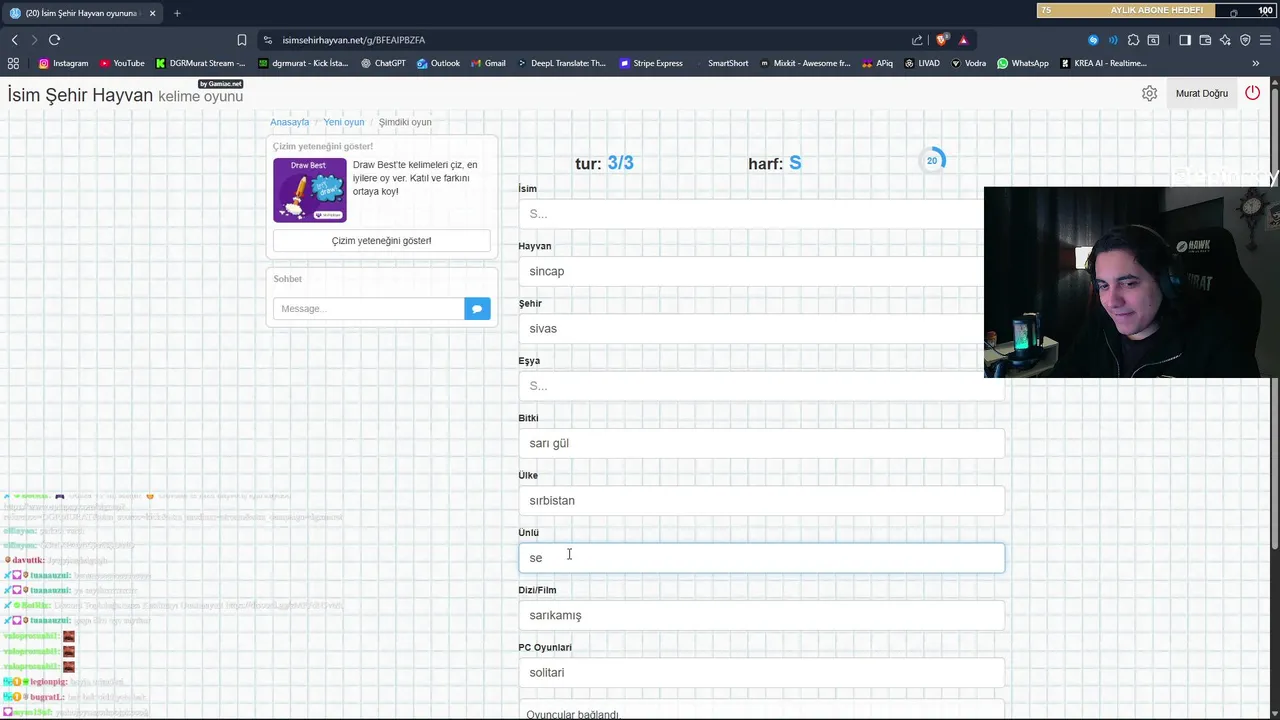Focus the Eşya input field

coord(761,386)
